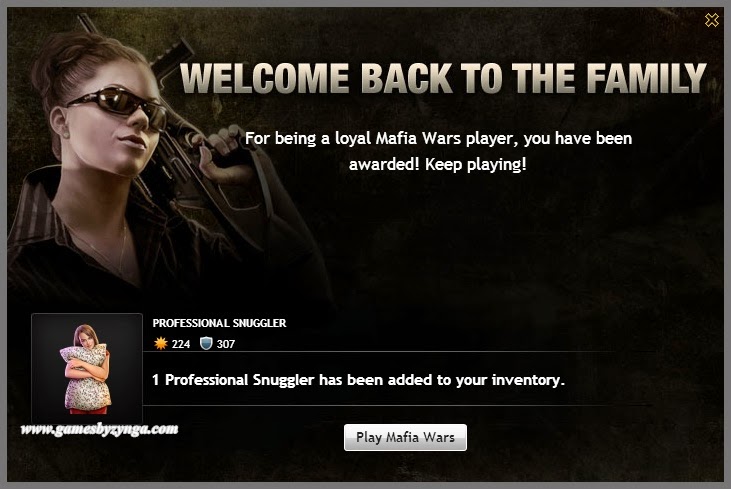Viewport: 731px width, 489px height.
Task: Select the Professional Snuggler item thumbnail
Action: point(87,368)
